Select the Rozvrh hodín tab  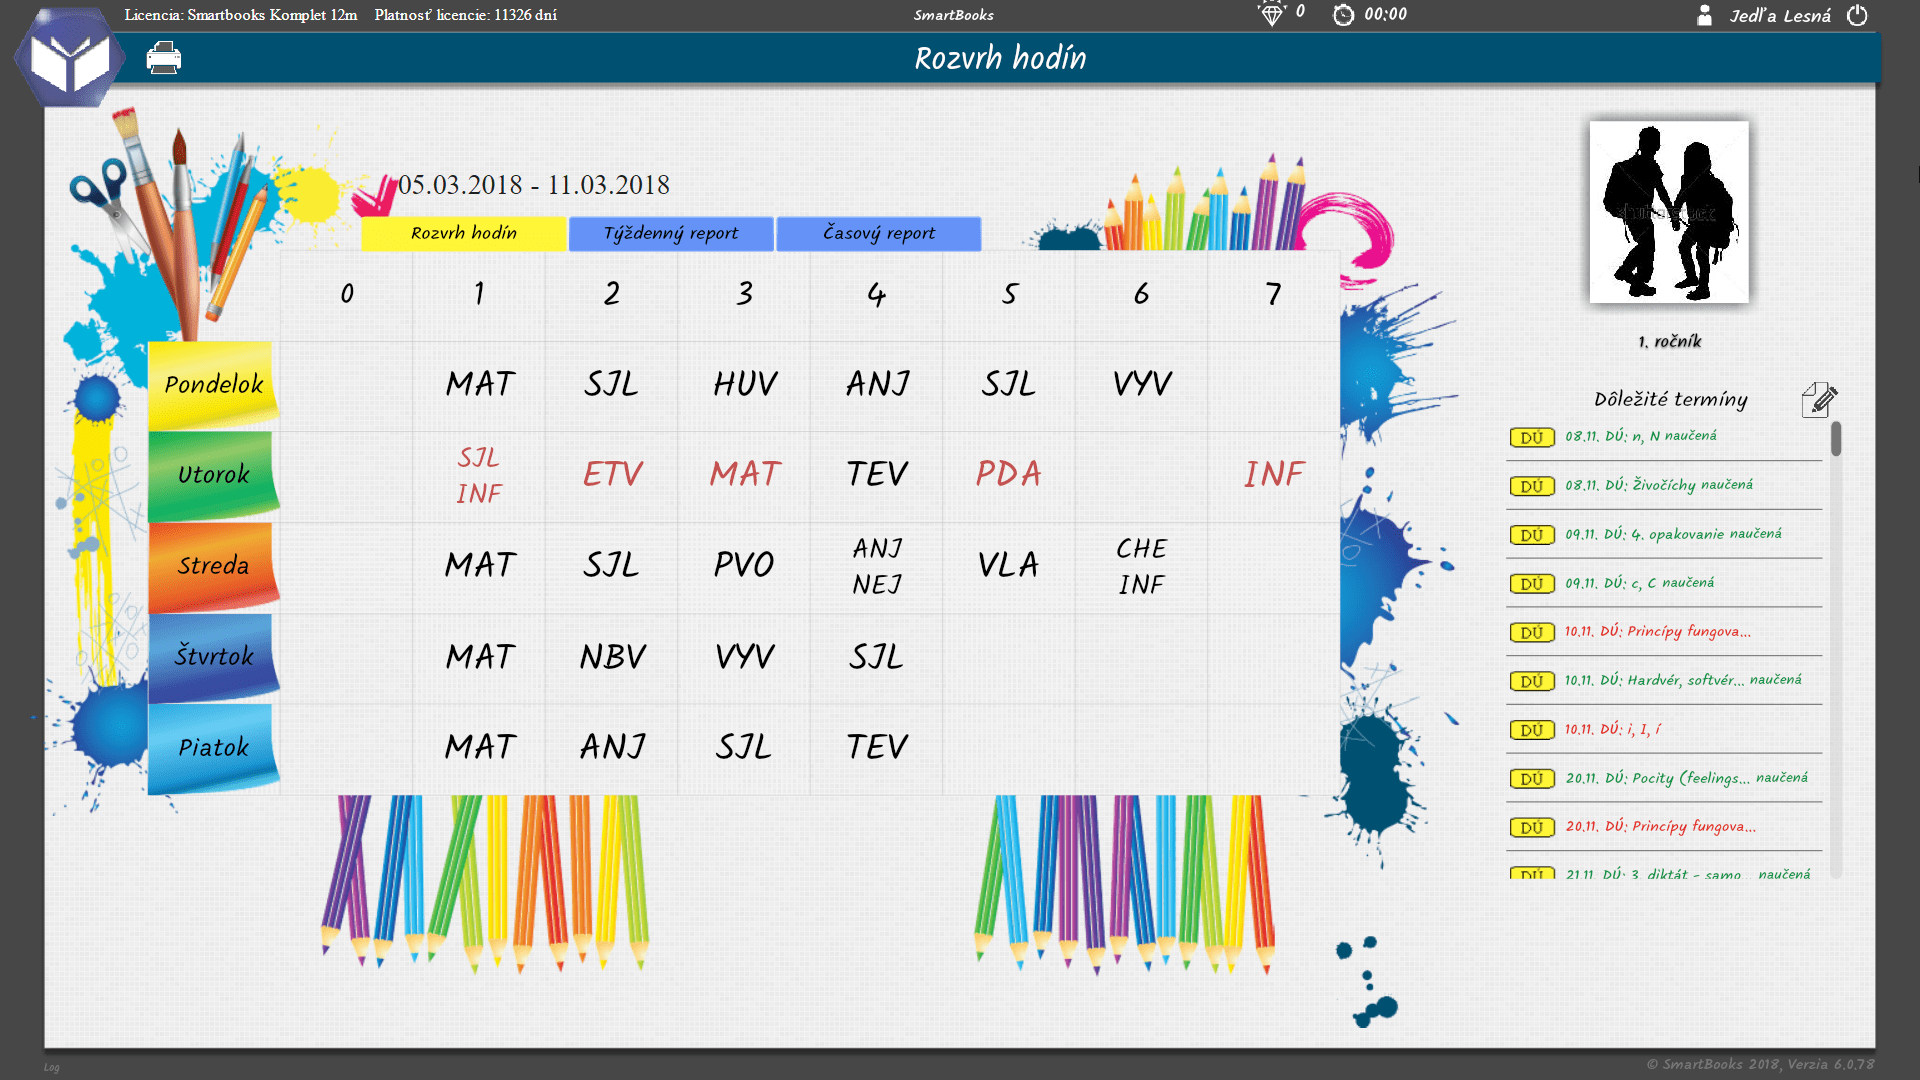(x=464, y=233)
